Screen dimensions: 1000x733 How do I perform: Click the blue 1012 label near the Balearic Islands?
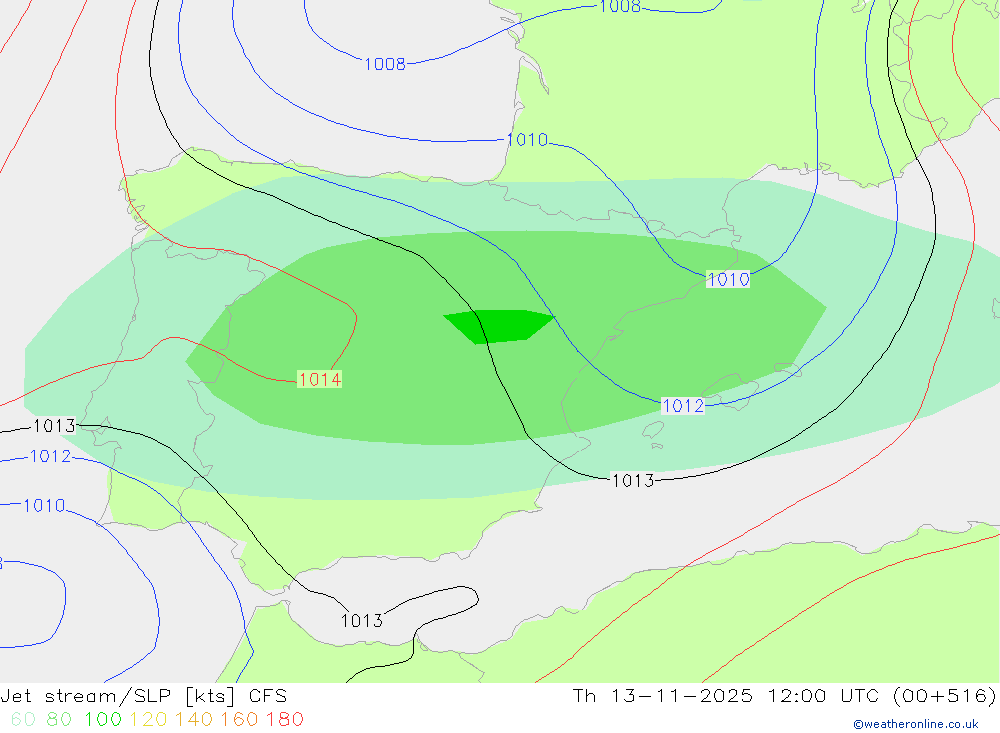pyautogui.click(x=682, y=406)
